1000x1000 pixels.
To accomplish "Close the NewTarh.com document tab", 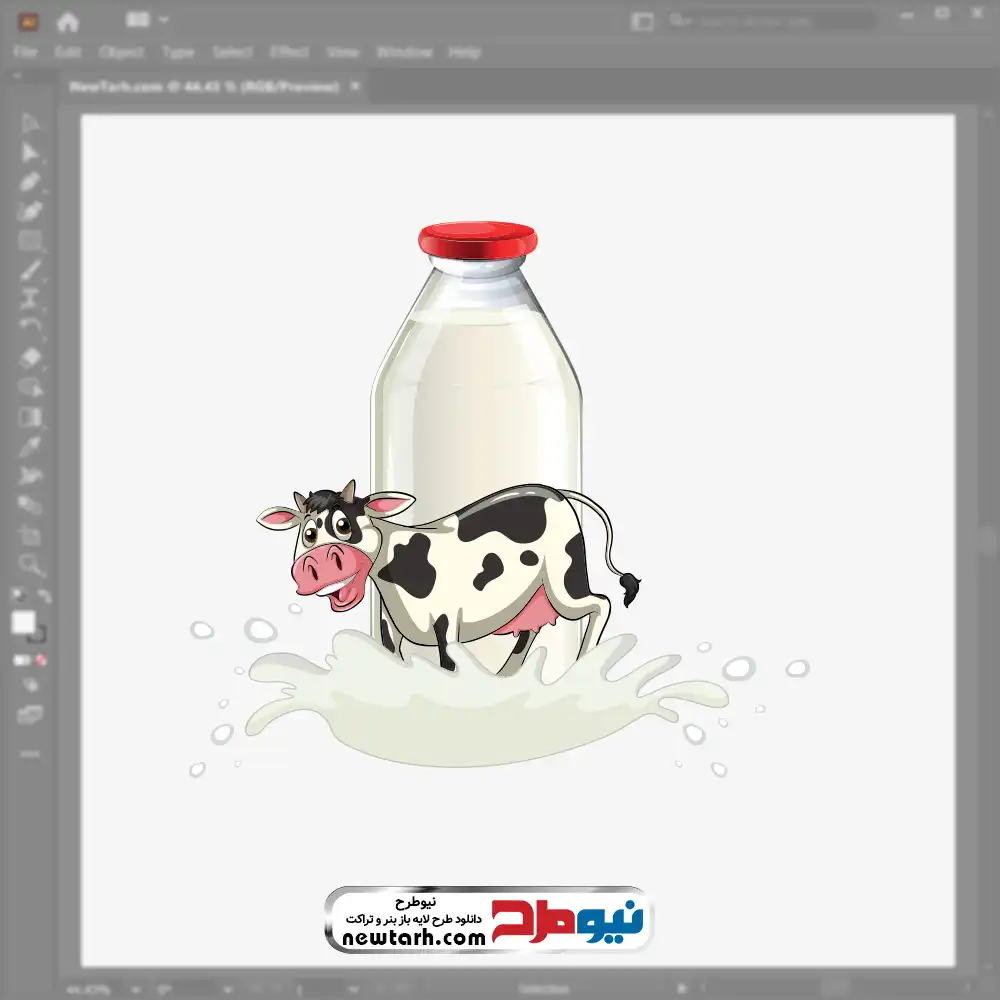I will click(354, 87).
